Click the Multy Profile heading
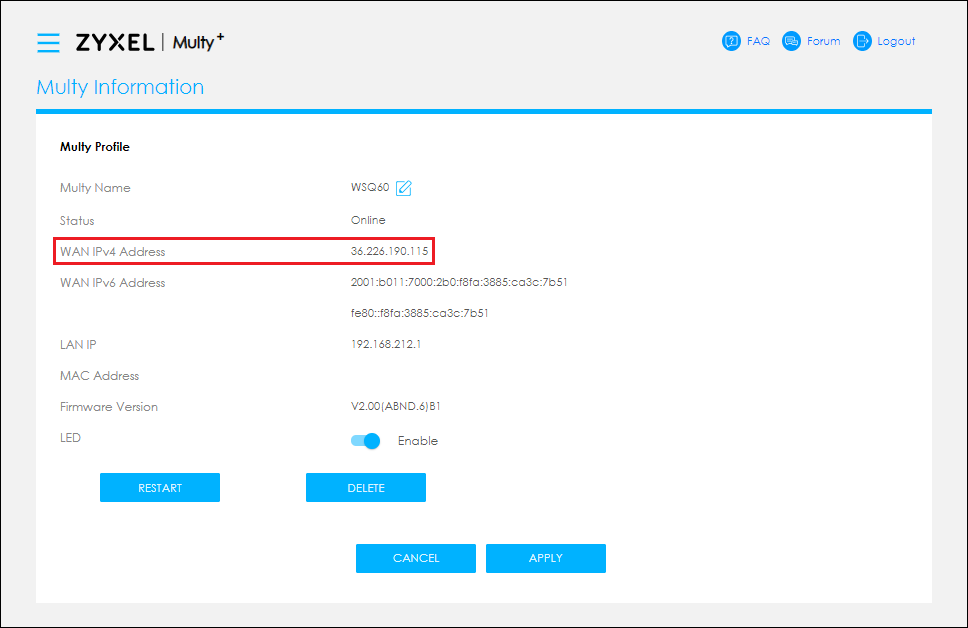This screenshot has width=968, height=628. 94,147
